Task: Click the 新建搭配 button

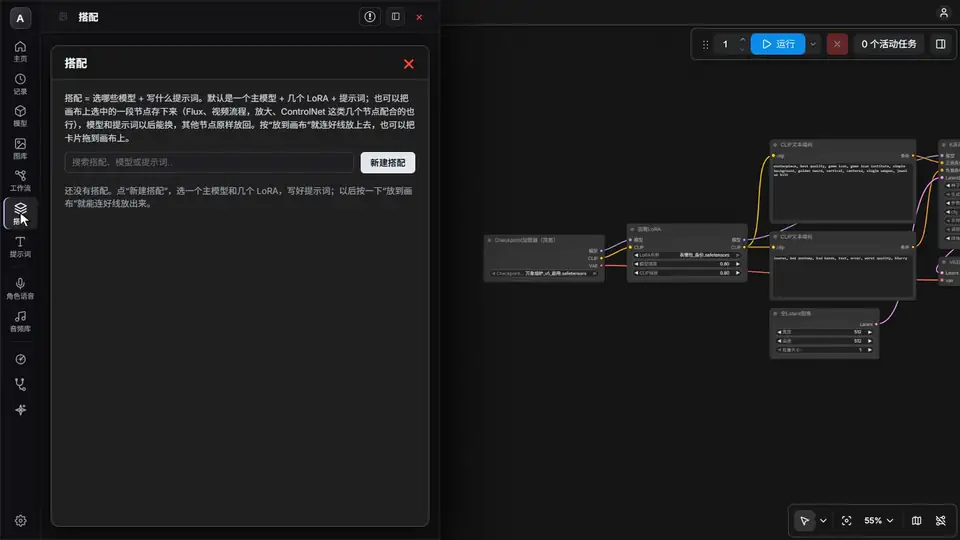Action: [388, 163]
